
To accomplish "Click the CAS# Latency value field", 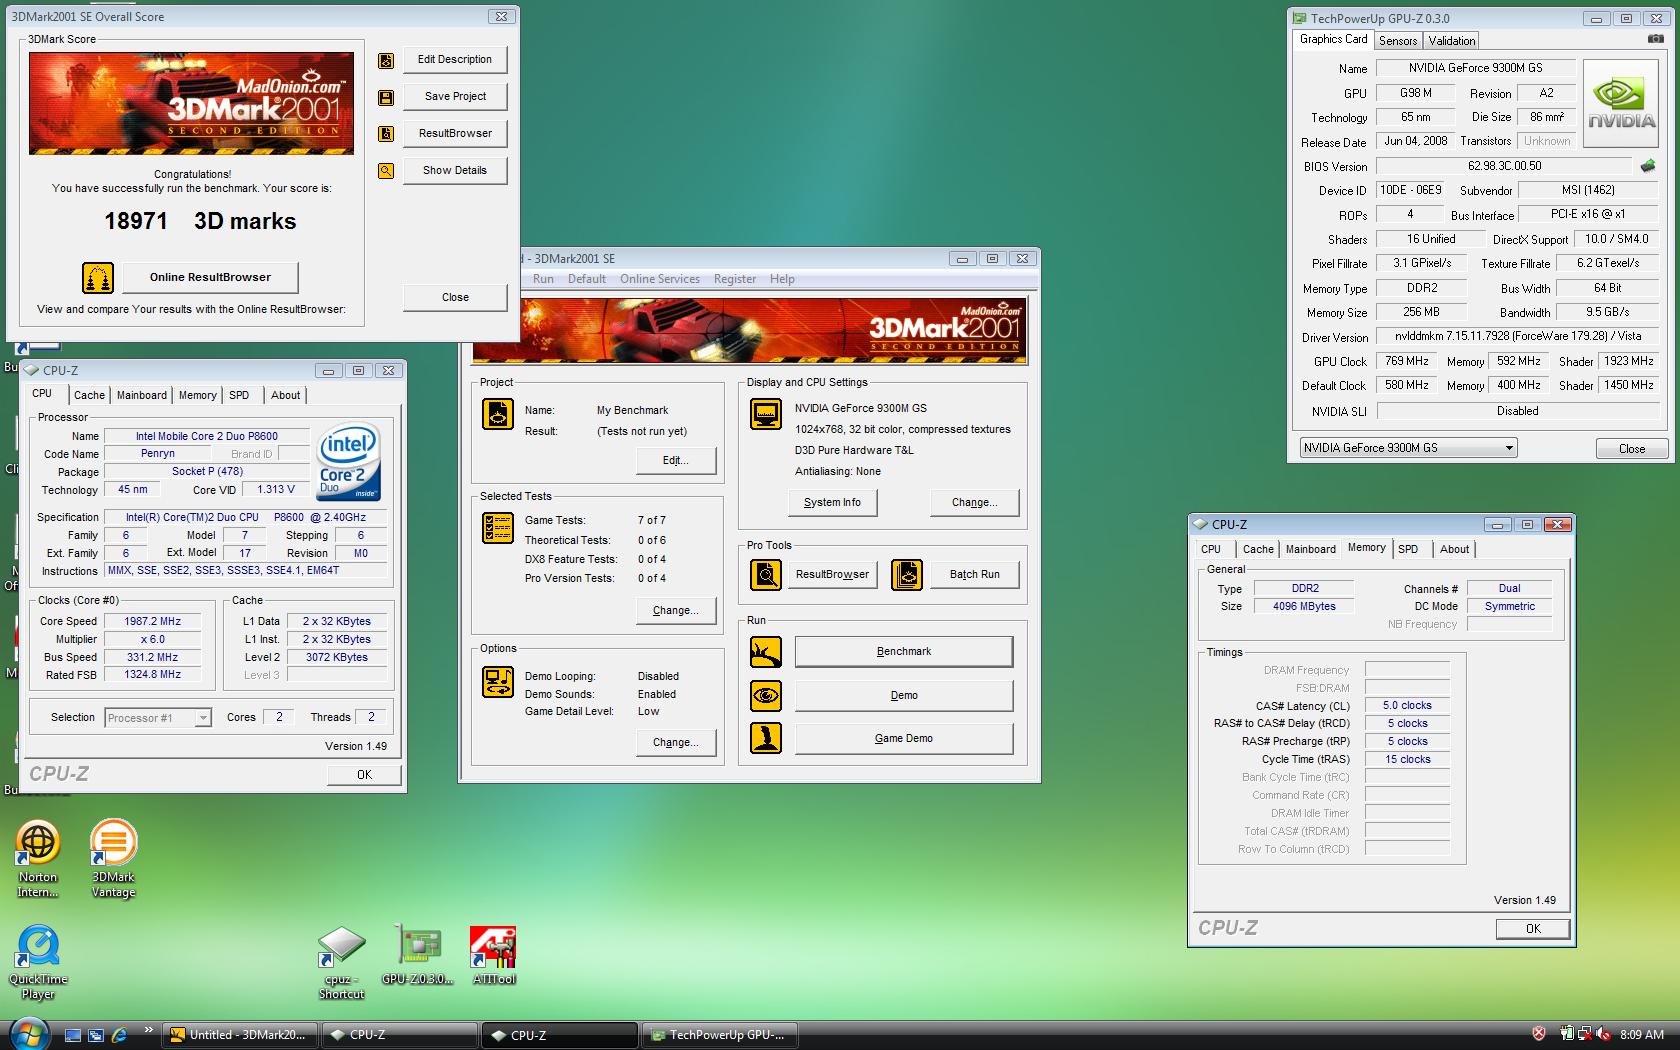I will point(1407,706).
